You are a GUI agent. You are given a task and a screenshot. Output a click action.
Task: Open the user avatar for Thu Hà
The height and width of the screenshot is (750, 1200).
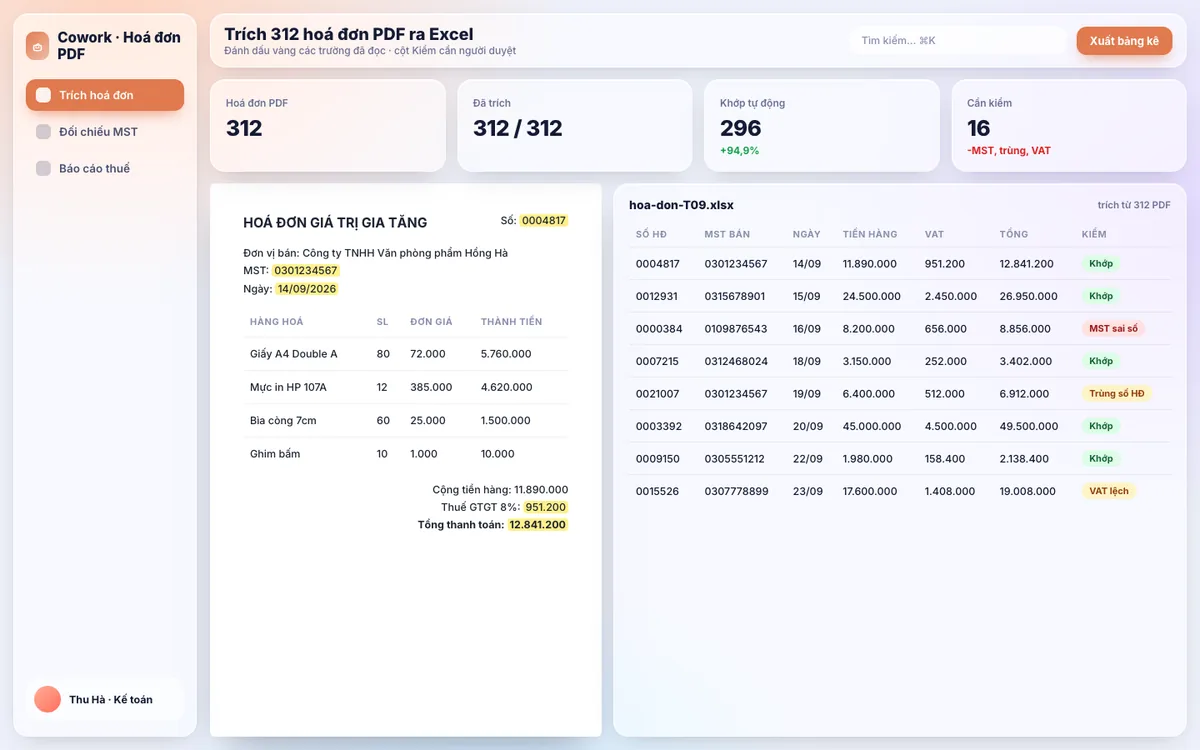tap(47, 699)
